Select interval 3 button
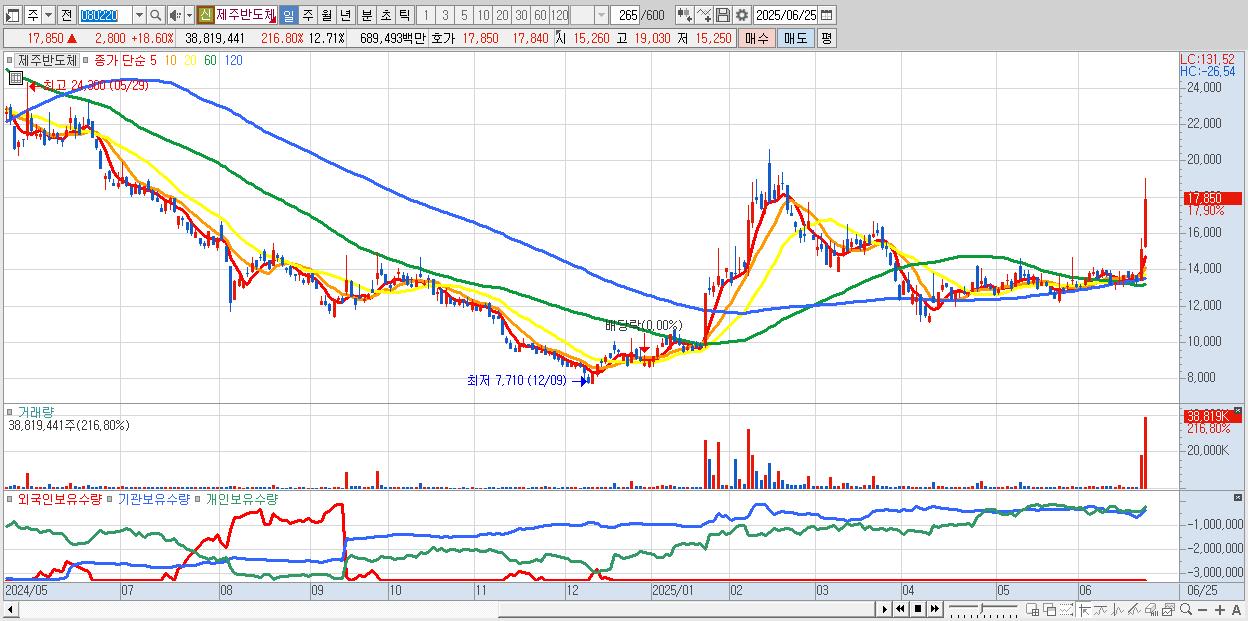The image size is (1248, 621). point(445,15)
